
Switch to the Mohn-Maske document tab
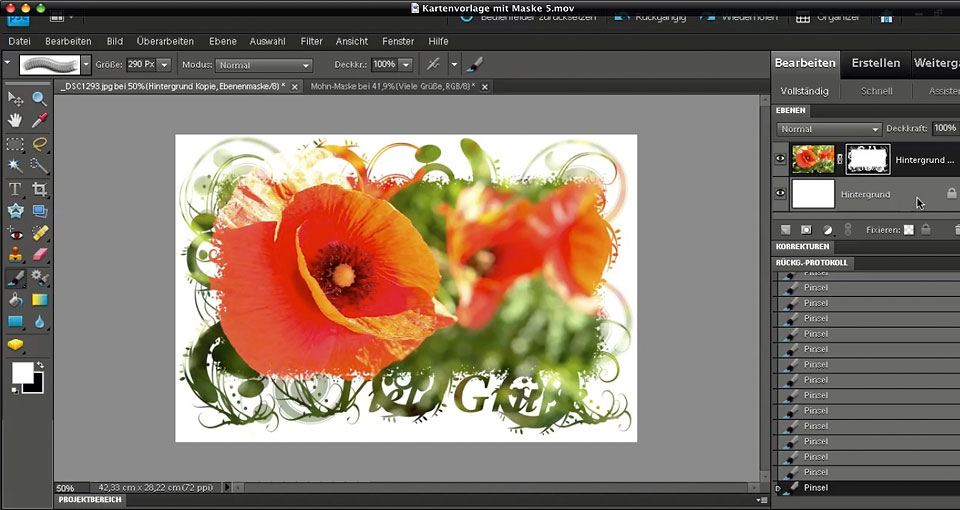click(394, 87)
